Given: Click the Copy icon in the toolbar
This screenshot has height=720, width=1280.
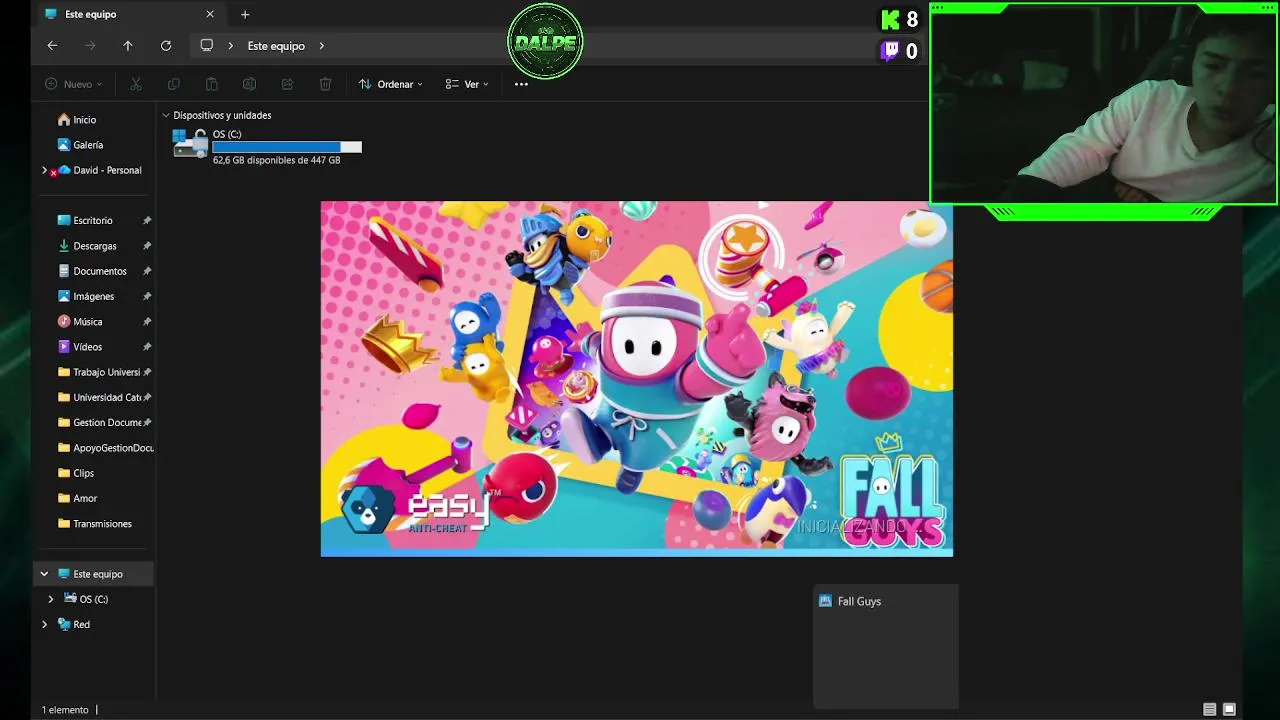Looking at the screenshot, I should pyautogui.click(x=174, y=84).
